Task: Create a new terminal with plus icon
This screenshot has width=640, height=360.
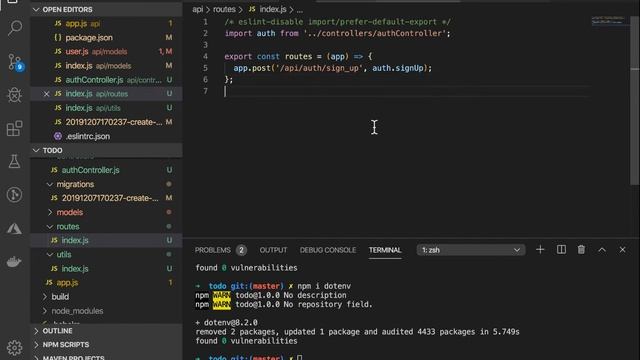Action: click(x=540, y=250)
